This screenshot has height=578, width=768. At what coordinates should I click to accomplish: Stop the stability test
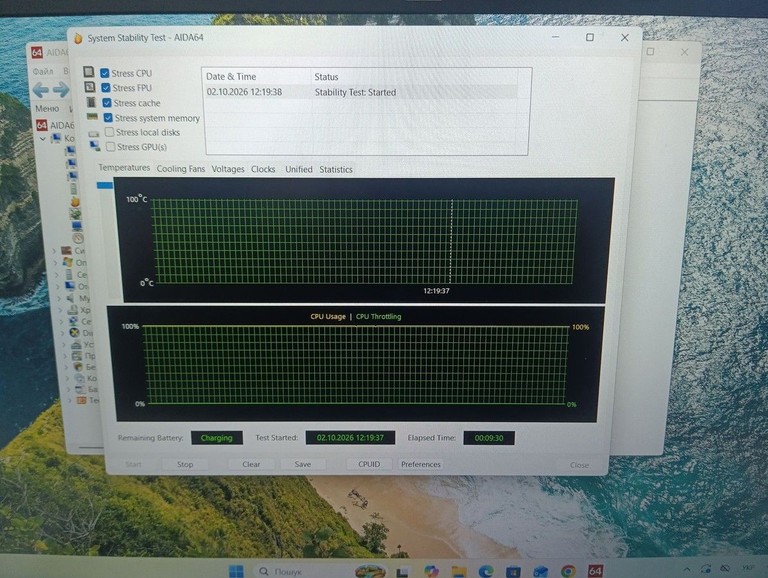tap(185, 464)
